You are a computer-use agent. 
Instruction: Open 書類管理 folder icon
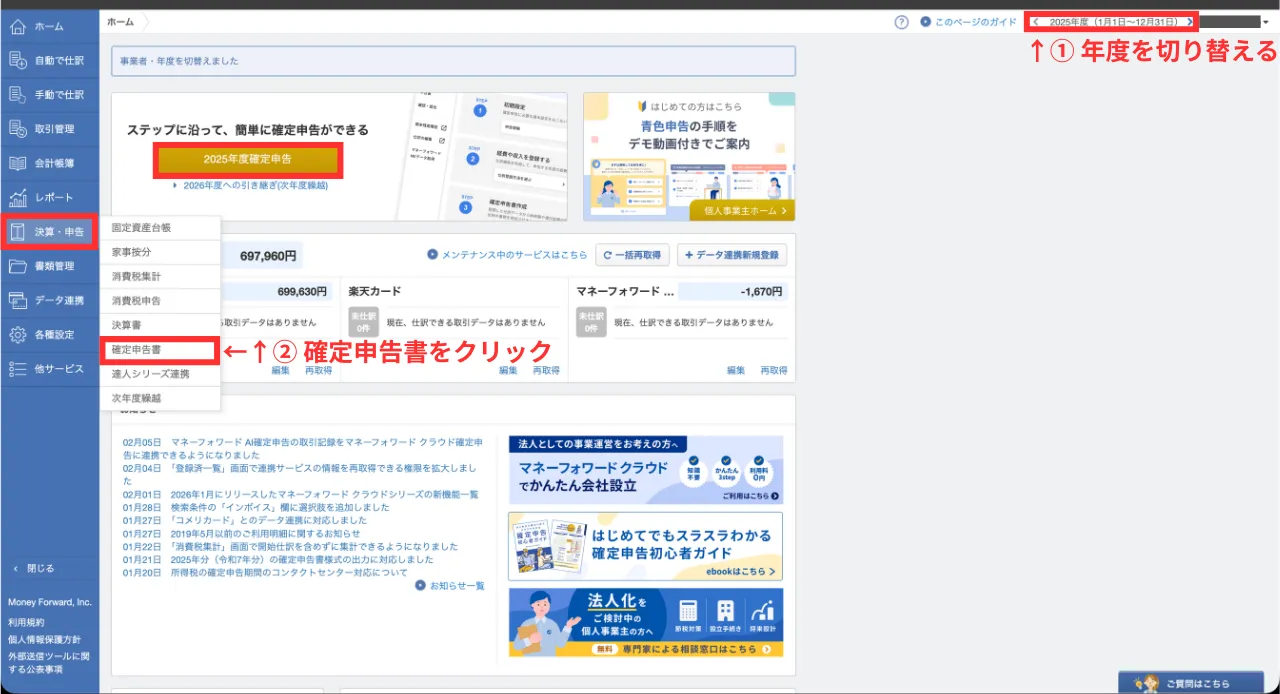pos(17,266)
